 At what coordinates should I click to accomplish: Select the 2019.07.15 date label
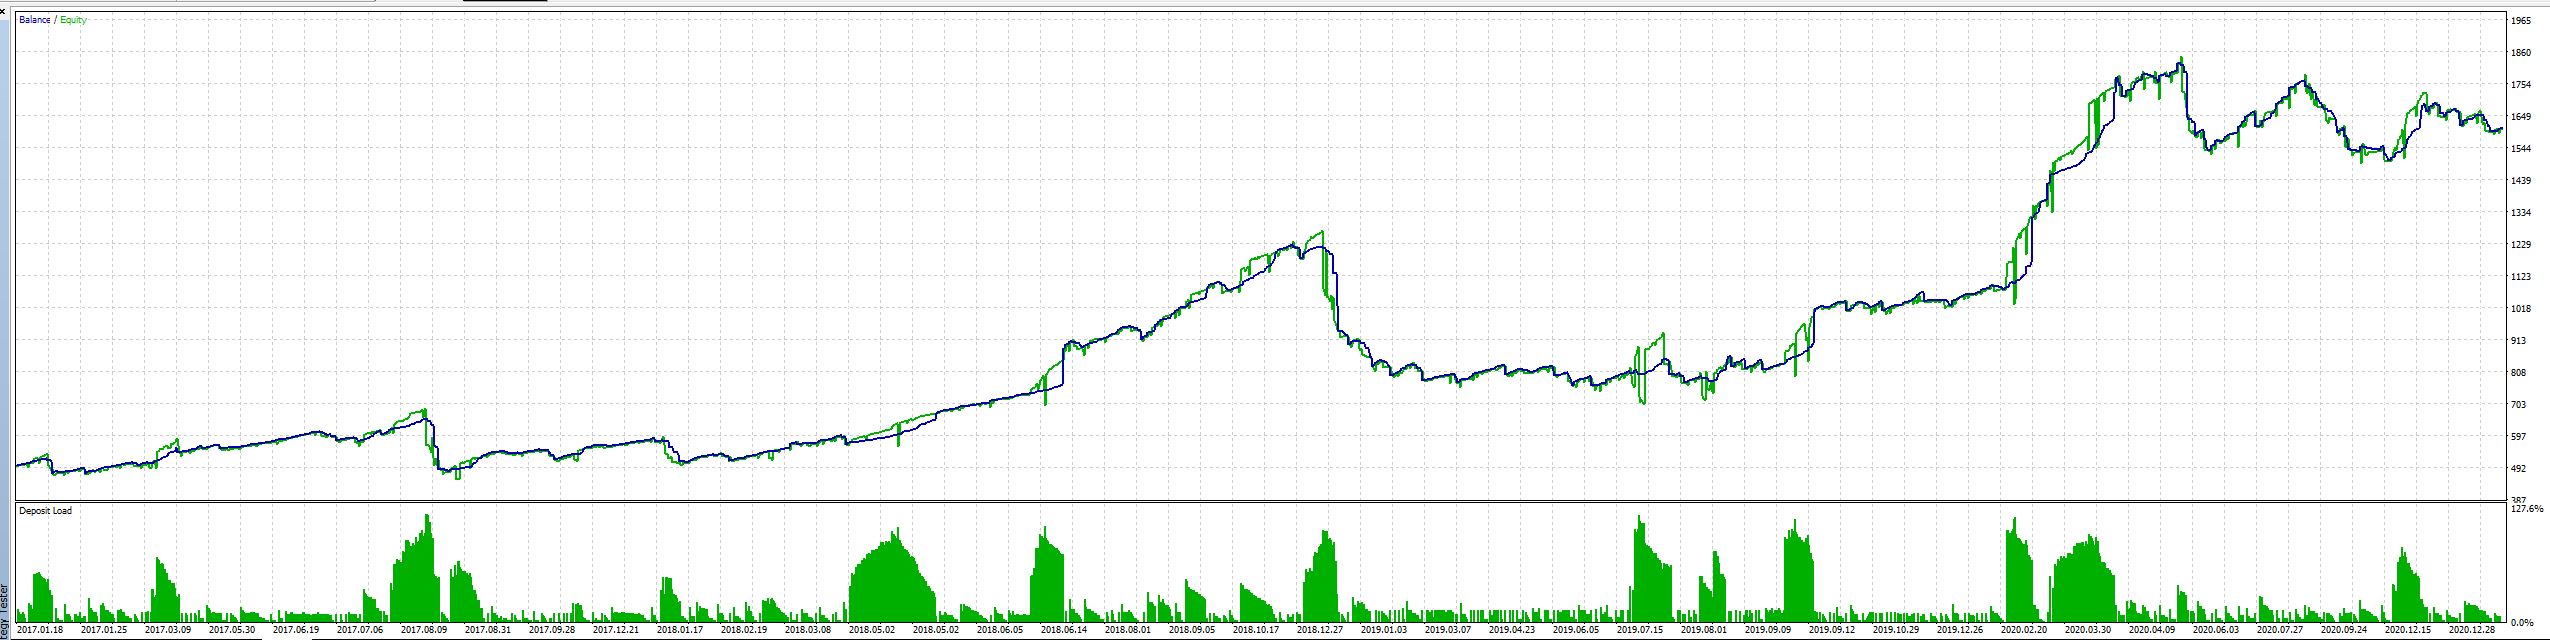[x=1640, y=630]
